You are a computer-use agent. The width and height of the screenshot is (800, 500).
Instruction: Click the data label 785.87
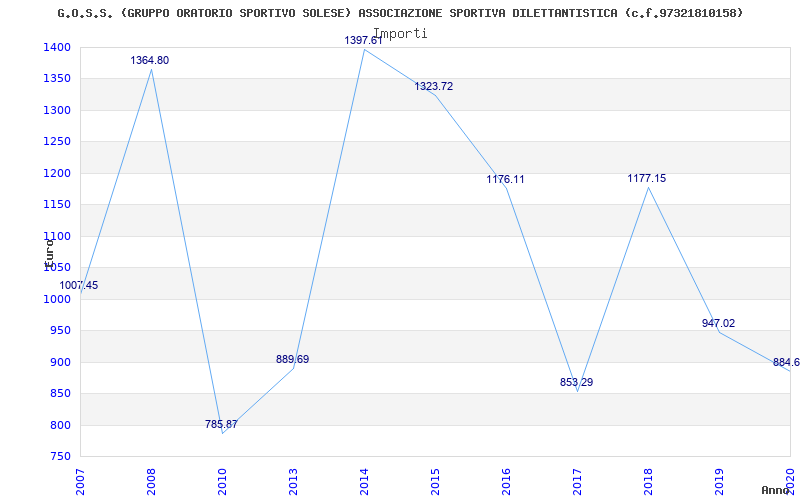click(x=221, y=424)
